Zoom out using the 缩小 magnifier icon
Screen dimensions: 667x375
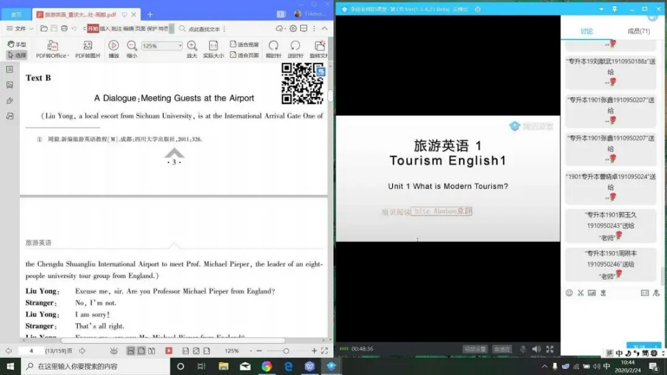tap(132, 49)
